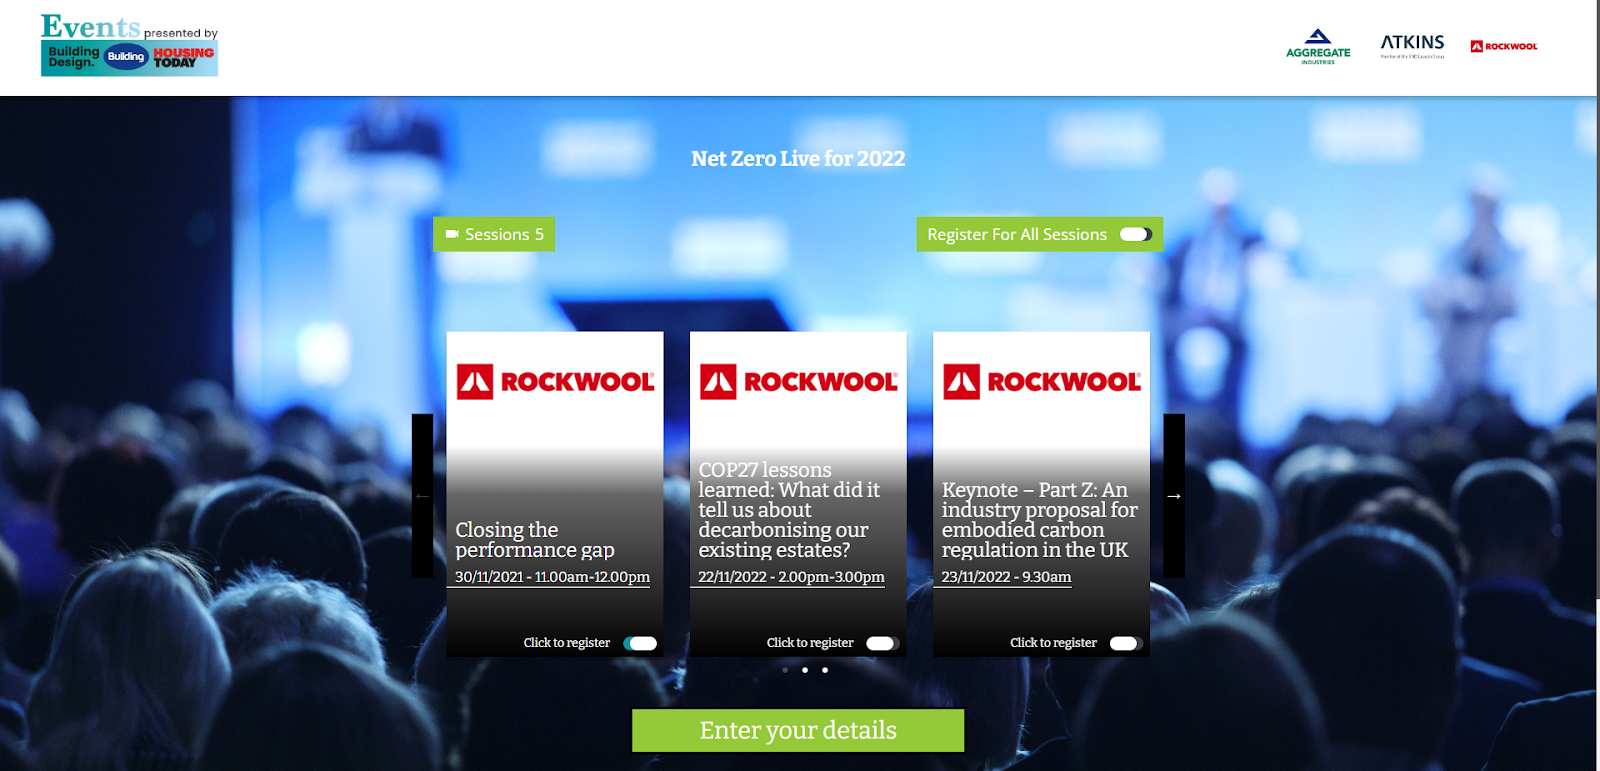Image resolution: width=1600 pixels, height=771 pixels.
Task: Click Rockwool logo on COP27 lessons card
Action: [798, 382]
